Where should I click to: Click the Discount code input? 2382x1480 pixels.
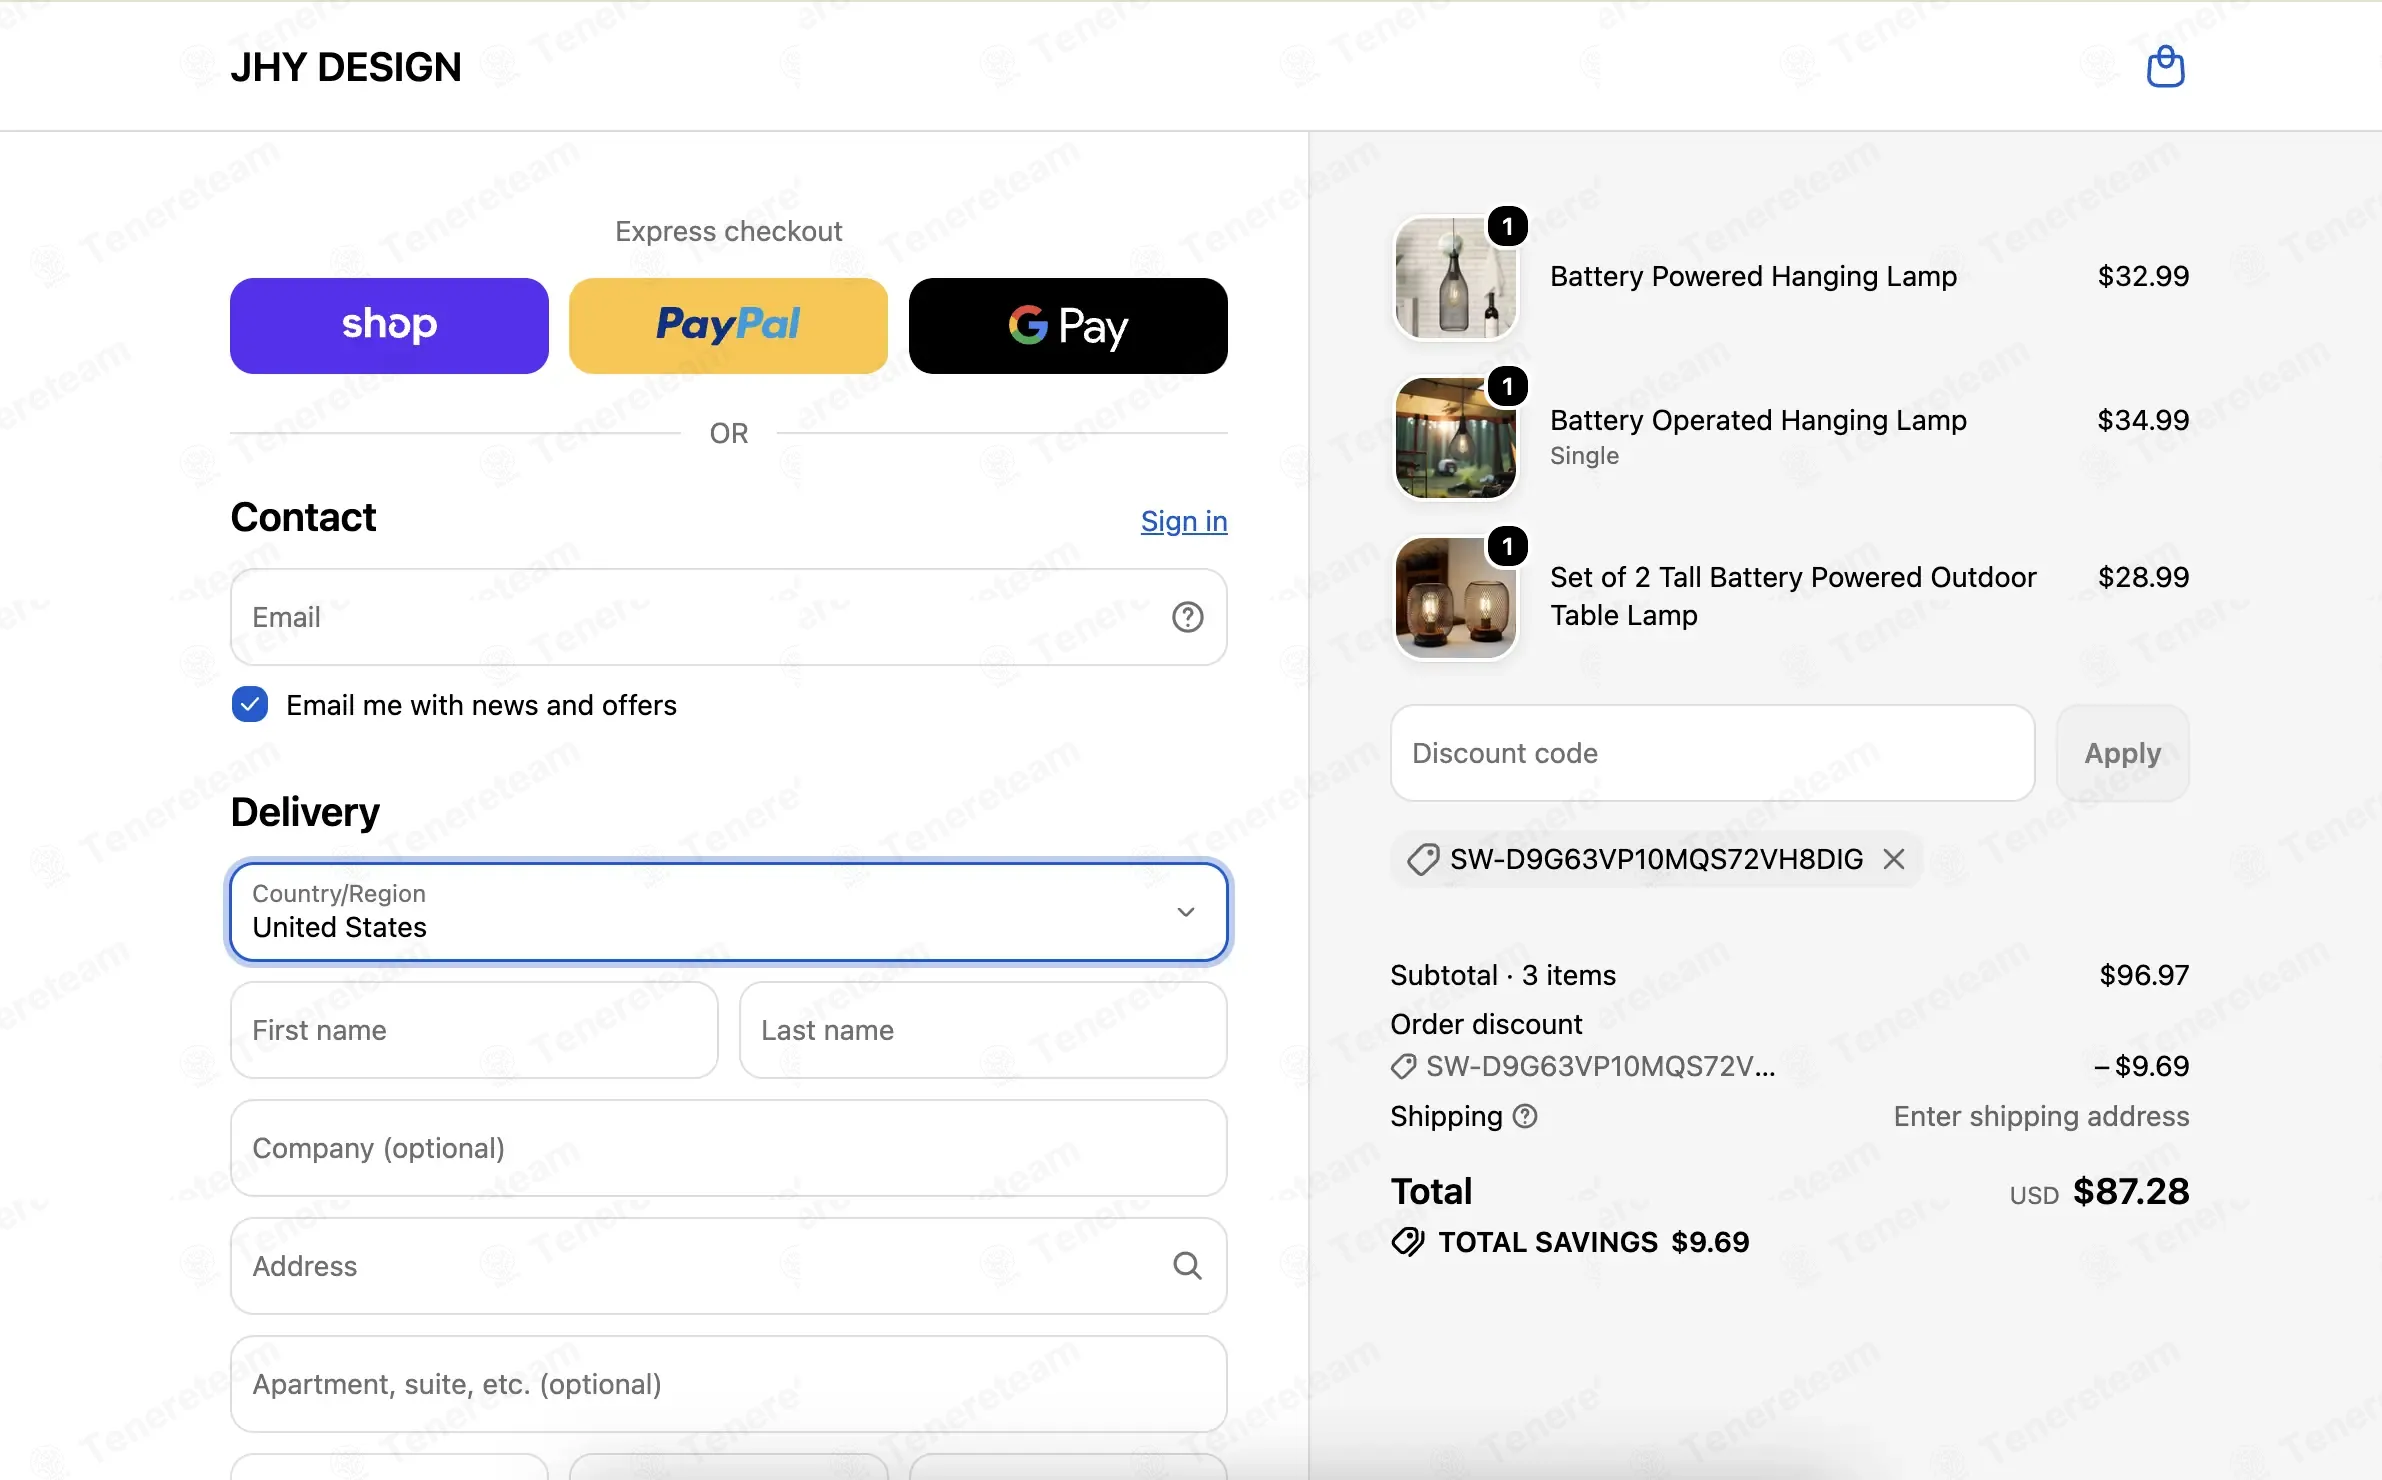(x=1713, y=753)
